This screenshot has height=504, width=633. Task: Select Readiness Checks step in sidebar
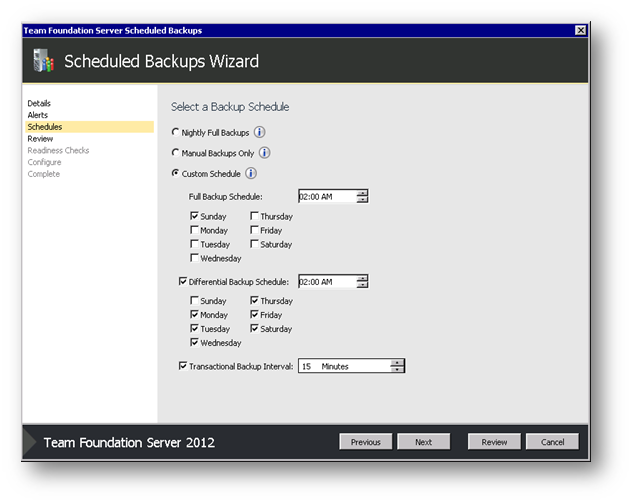coord(58,150)
